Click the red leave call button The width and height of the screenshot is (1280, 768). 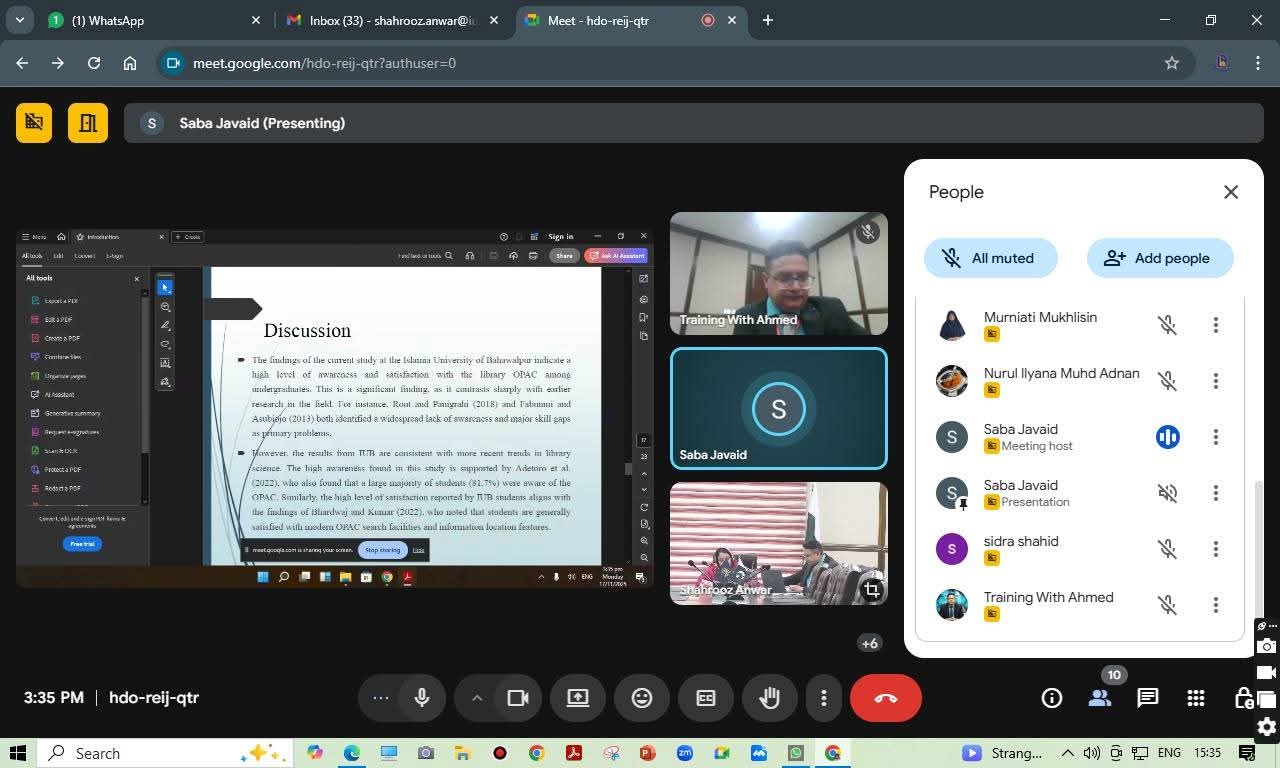click(x=885, y=698)
